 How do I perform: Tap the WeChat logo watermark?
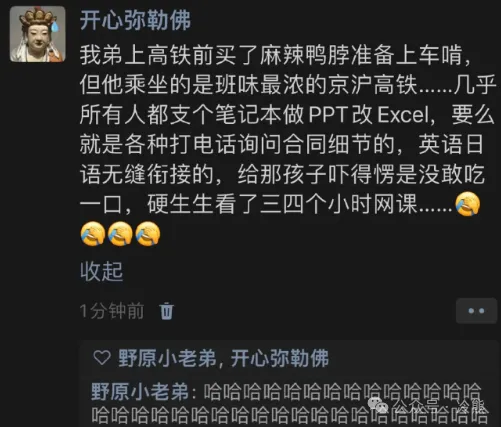[378, 405]
